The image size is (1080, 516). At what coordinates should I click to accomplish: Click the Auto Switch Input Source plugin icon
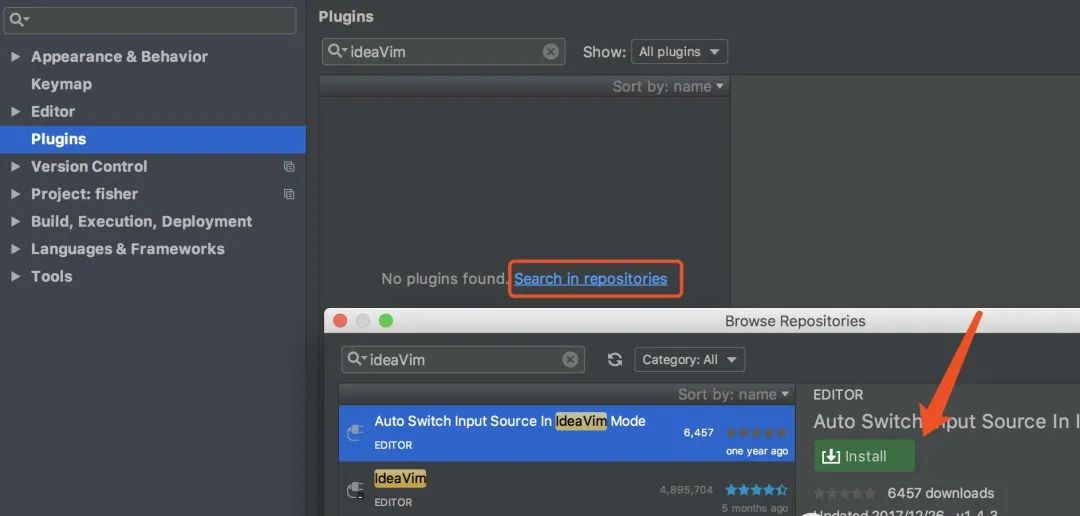click(x=355, y=433)
